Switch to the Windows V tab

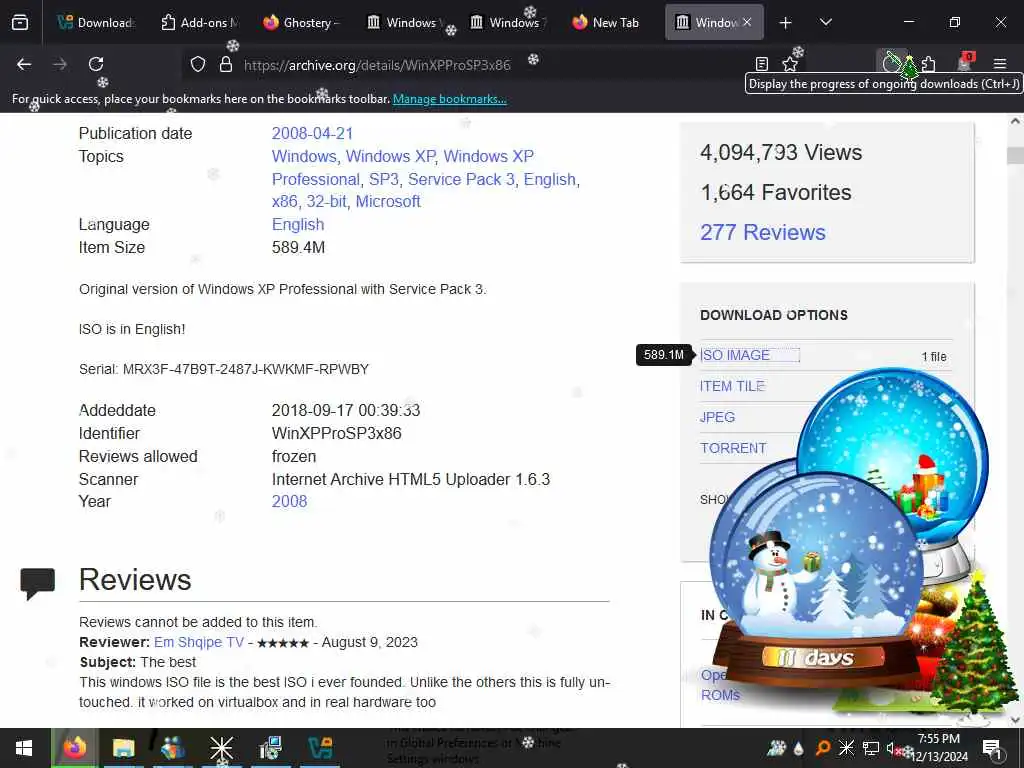[x=404, y=23]
